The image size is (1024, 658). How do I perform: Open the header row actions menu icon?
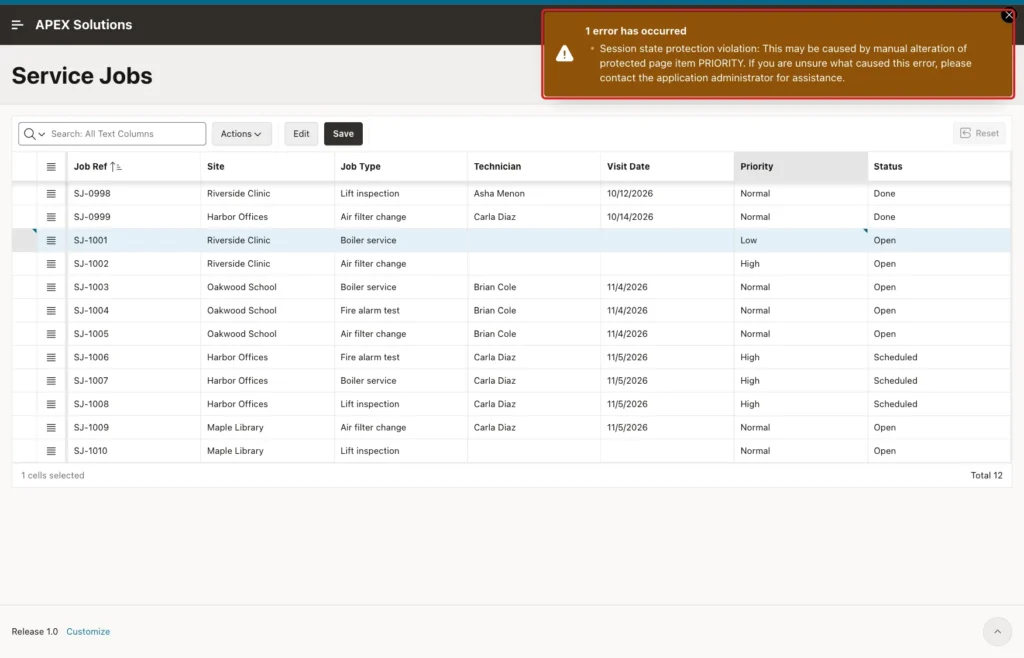(x=51, y=166)
